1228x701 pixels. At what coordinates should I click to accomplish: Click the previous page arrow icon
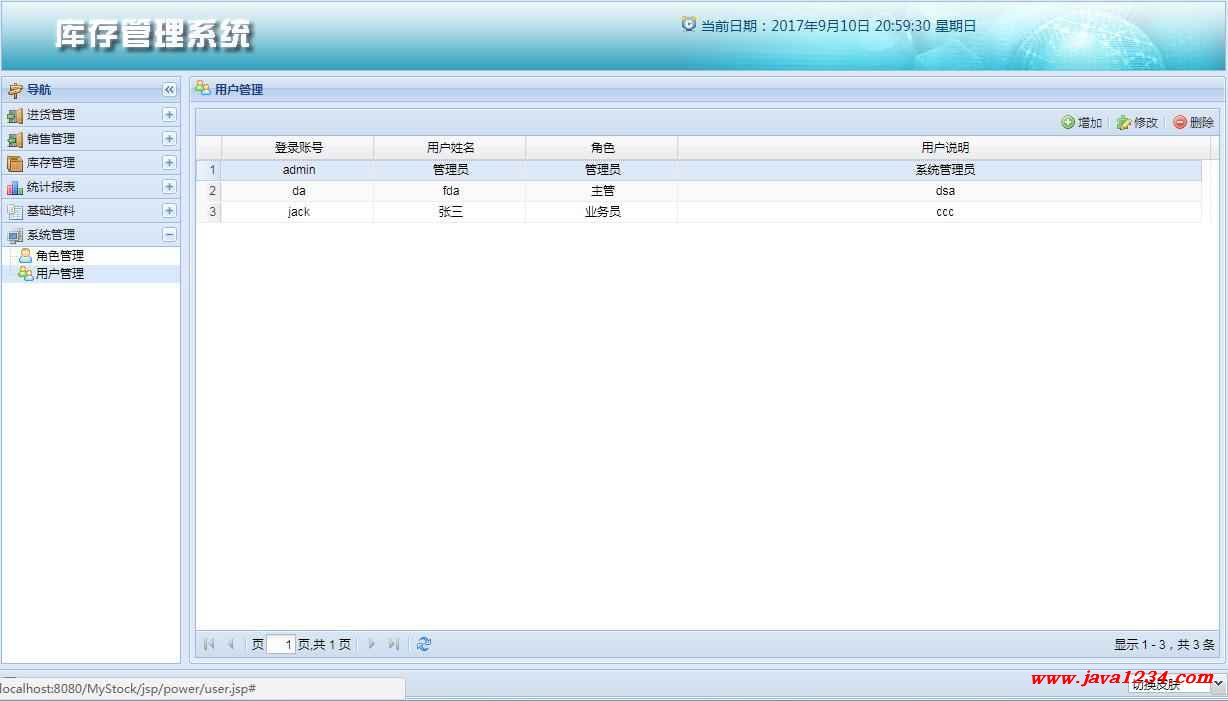(231, 644)
